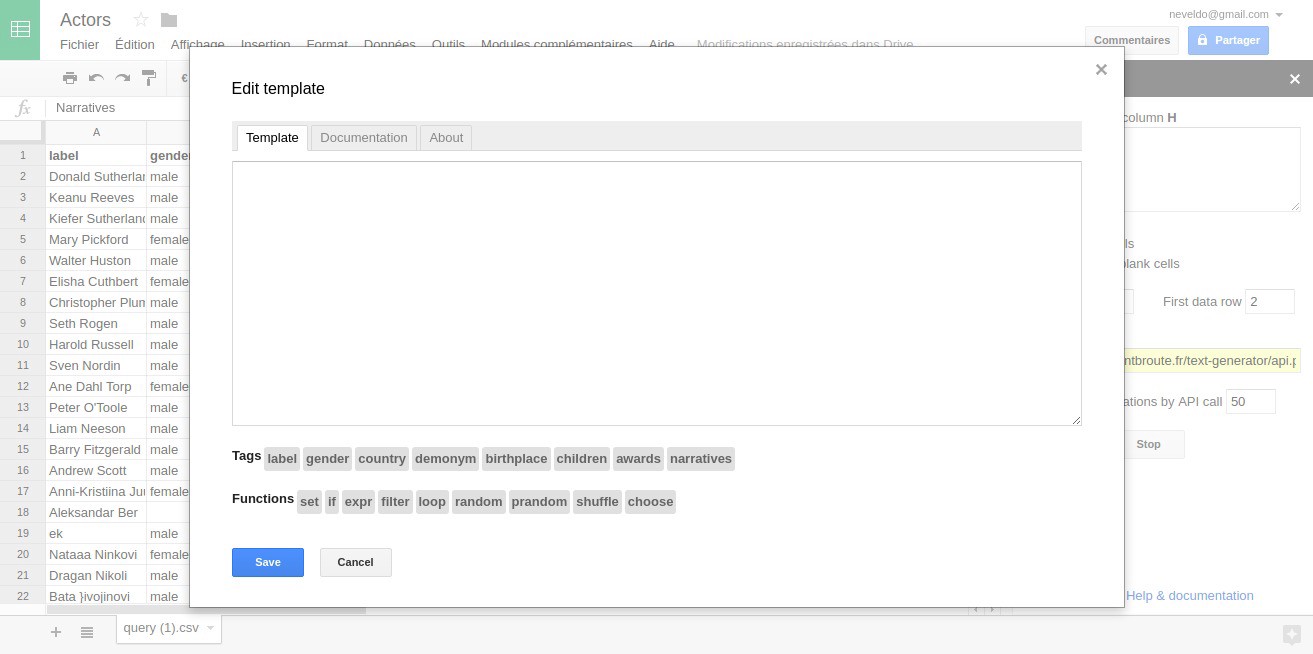Insert the if function
This screenshot has width=1313, height=654.
point(332,502)
